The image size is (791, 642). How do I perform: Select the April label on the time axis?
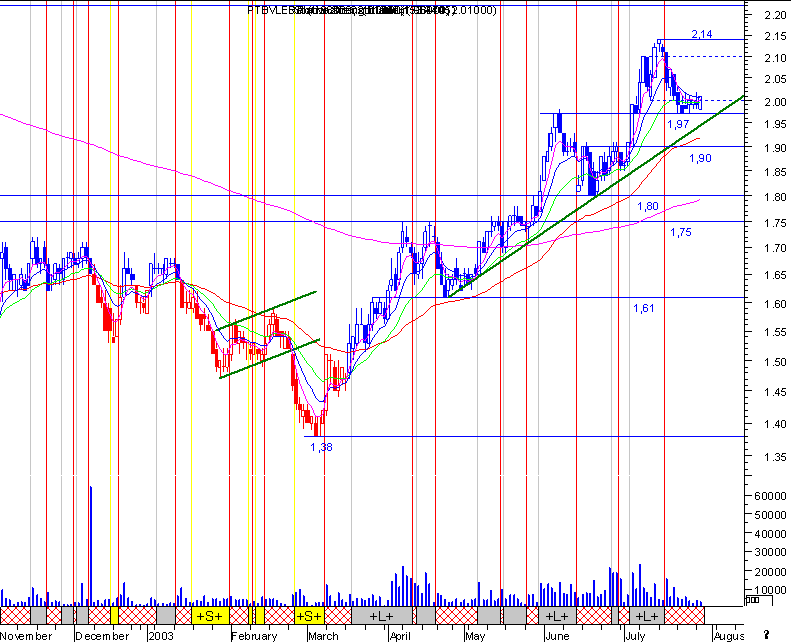tap(400, 636)
